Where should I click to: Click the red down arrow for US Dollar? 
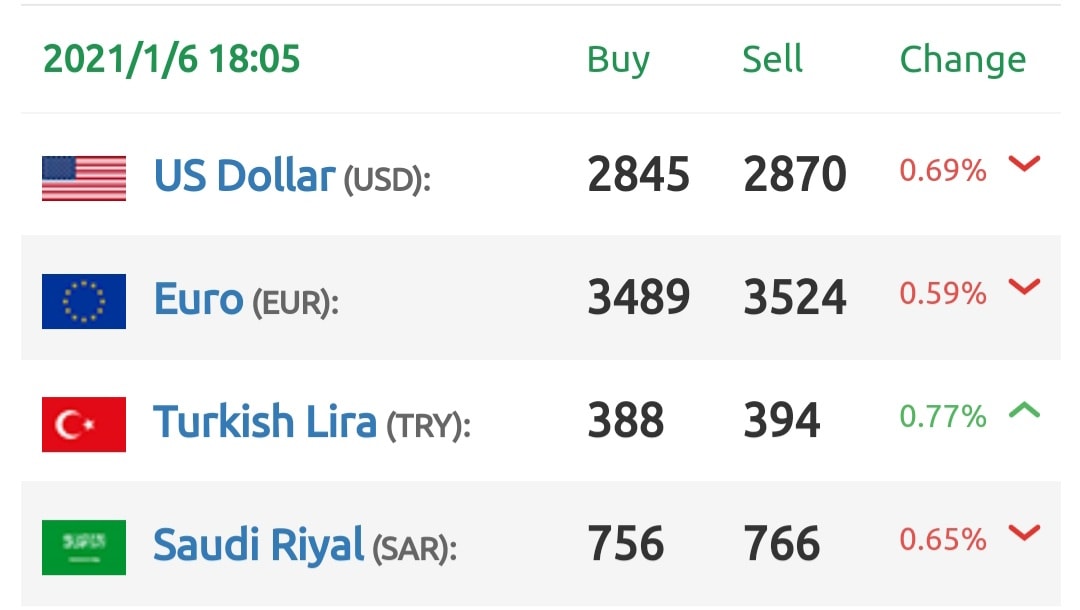pyautogui.click(x=1024, y=164)
